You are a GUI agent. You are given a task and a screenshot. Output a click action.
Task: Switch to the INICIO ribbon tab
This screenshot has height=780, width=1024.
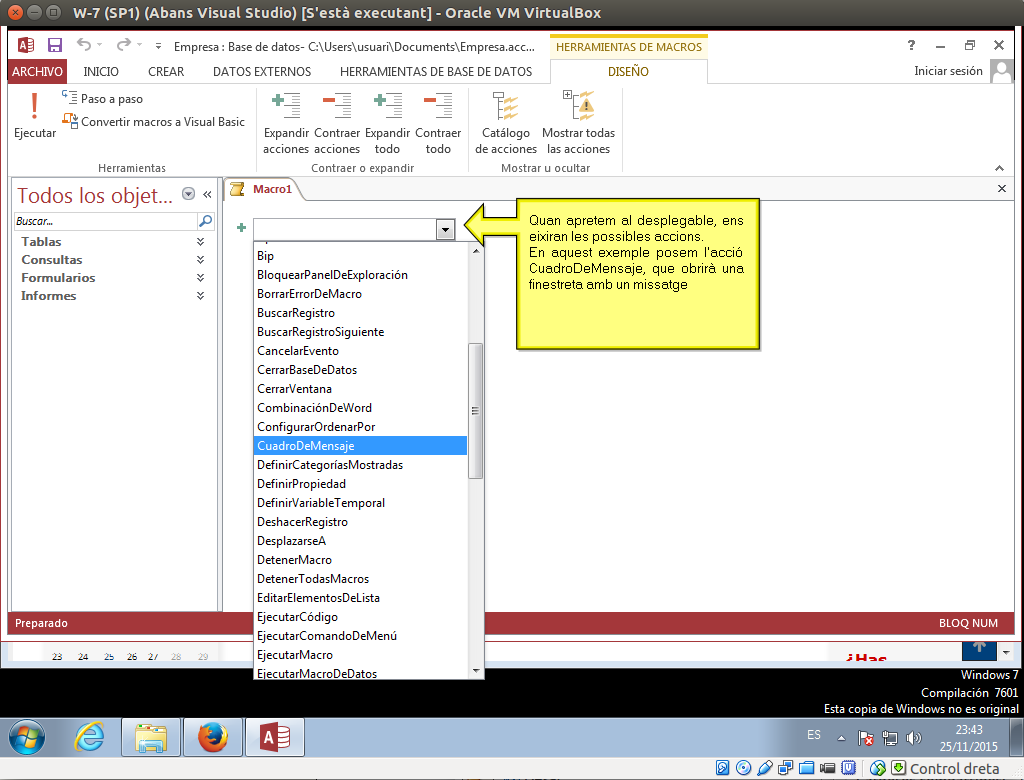[101, 71]
